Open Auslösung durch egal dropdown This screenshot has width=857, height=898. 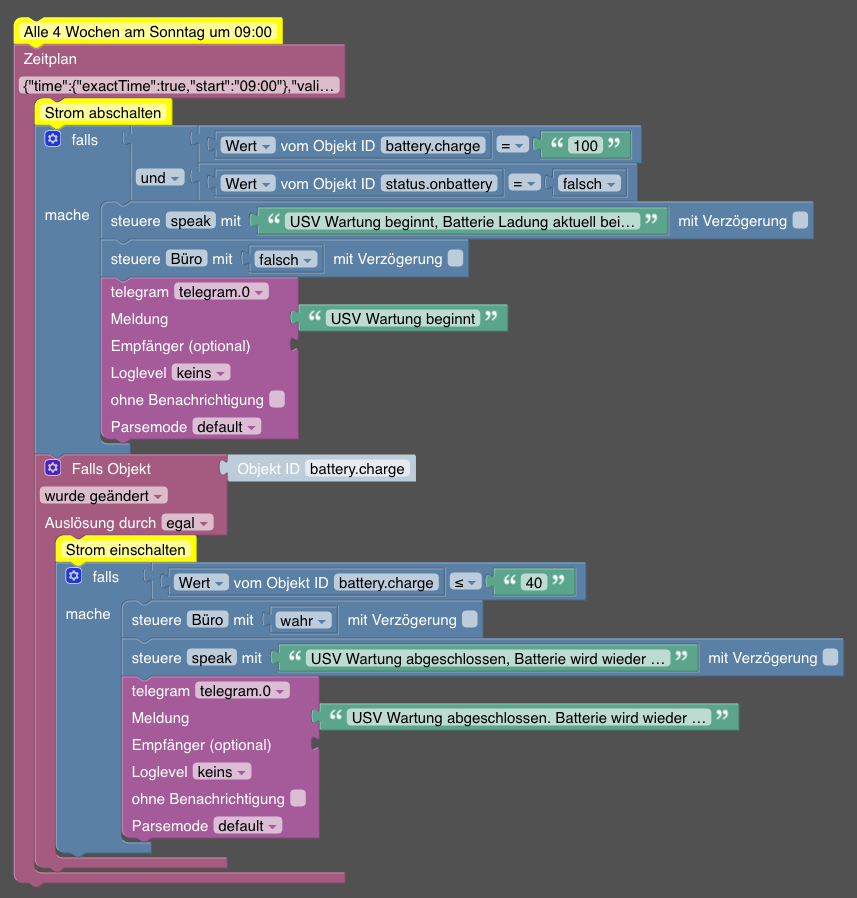click(187, 523)
